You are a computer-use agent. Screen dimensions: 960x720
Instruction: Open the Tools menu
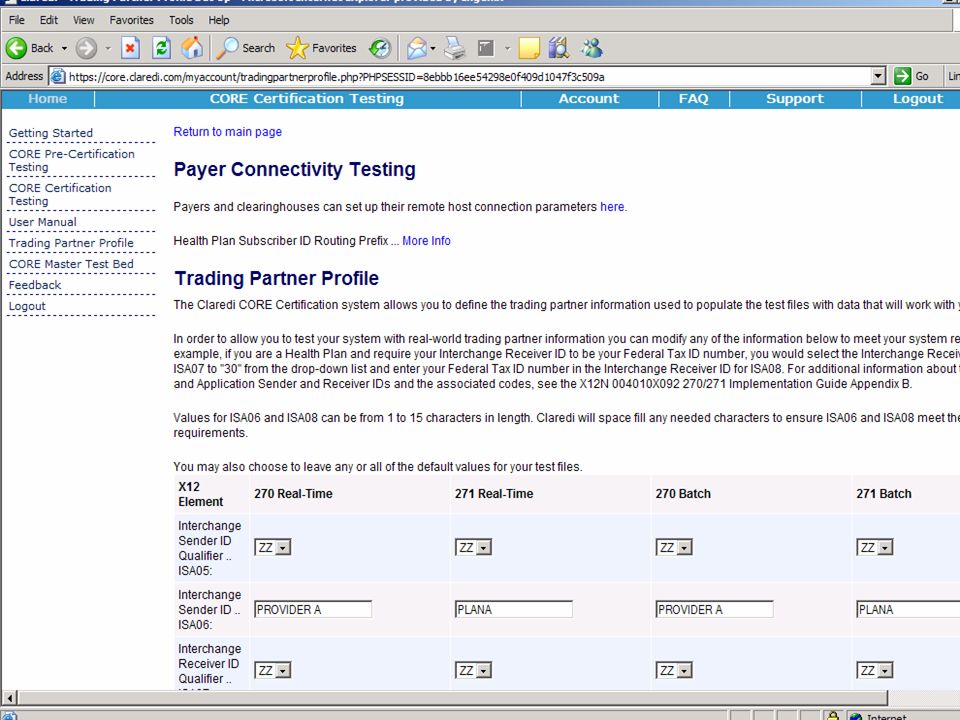pyautogui.click(x=181, y=20)
